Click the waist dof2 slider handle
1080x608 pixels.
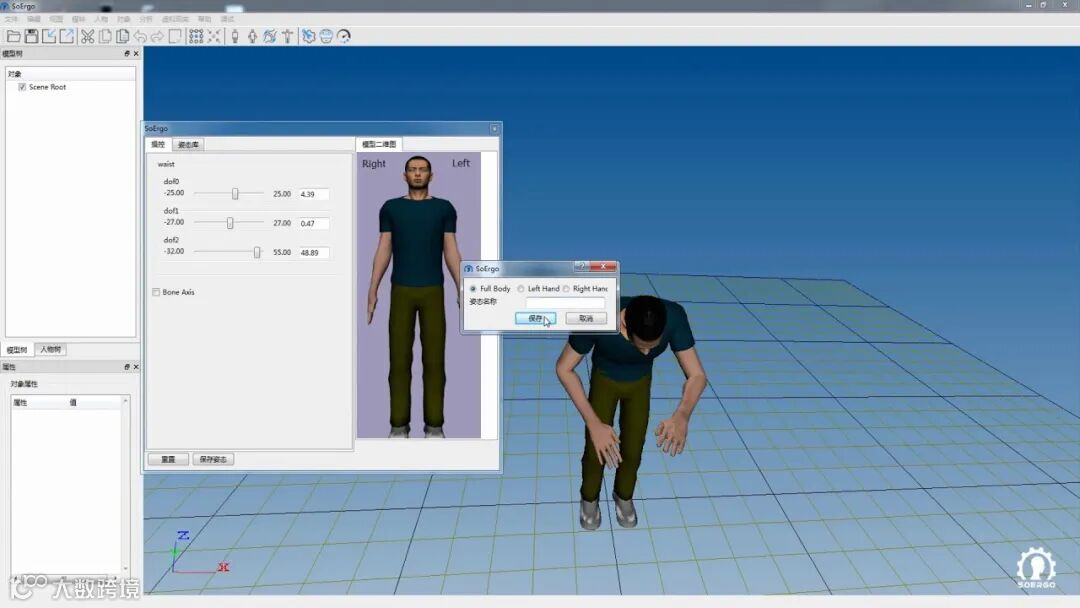257,253
